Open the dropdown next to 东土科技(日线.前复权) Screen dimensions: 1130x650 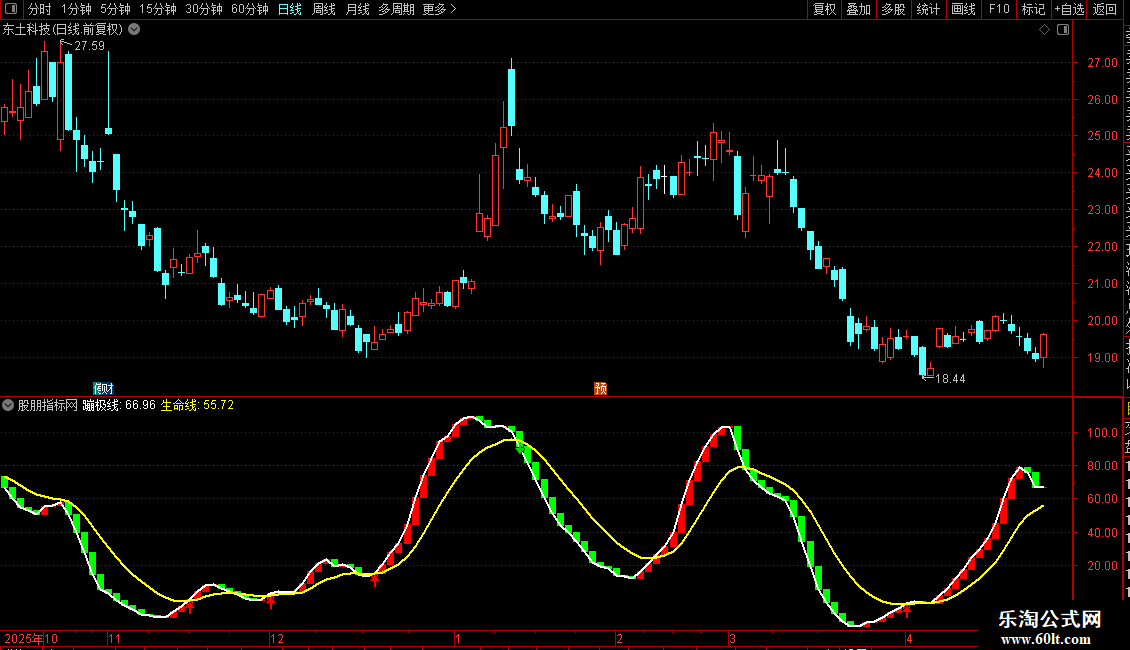(x=134, y=30)
